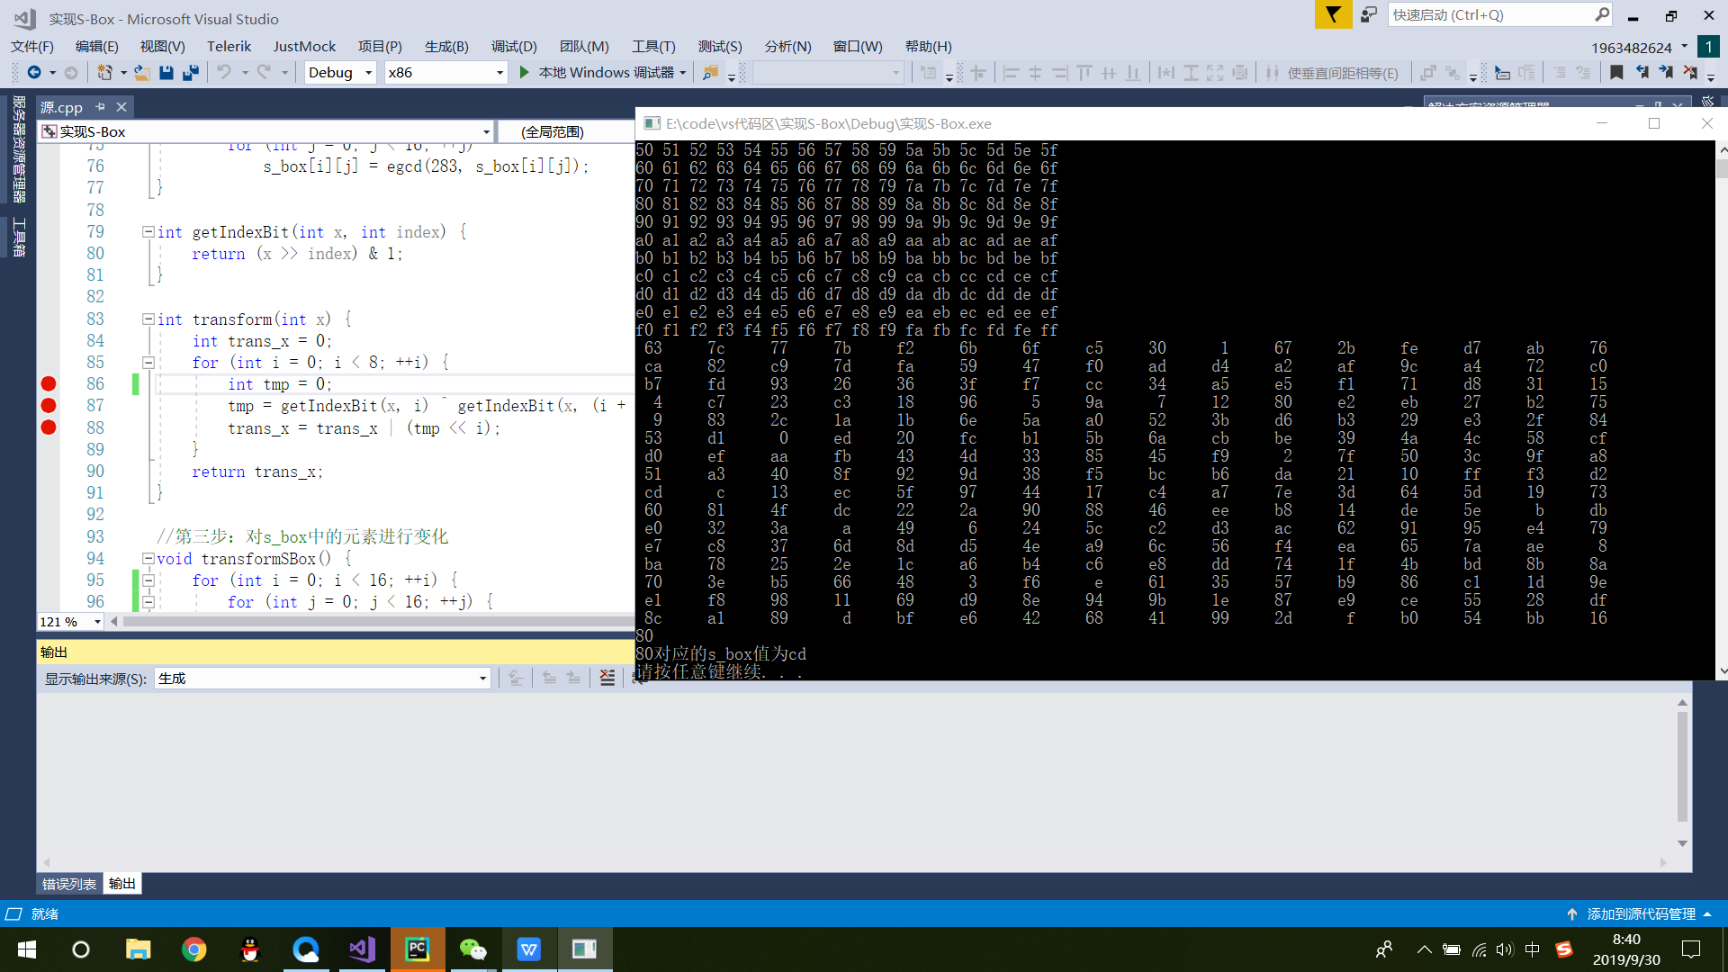This screenshot has width=1728, height=972.
Task: Click the notifications flag icon
Action: 1333,14
